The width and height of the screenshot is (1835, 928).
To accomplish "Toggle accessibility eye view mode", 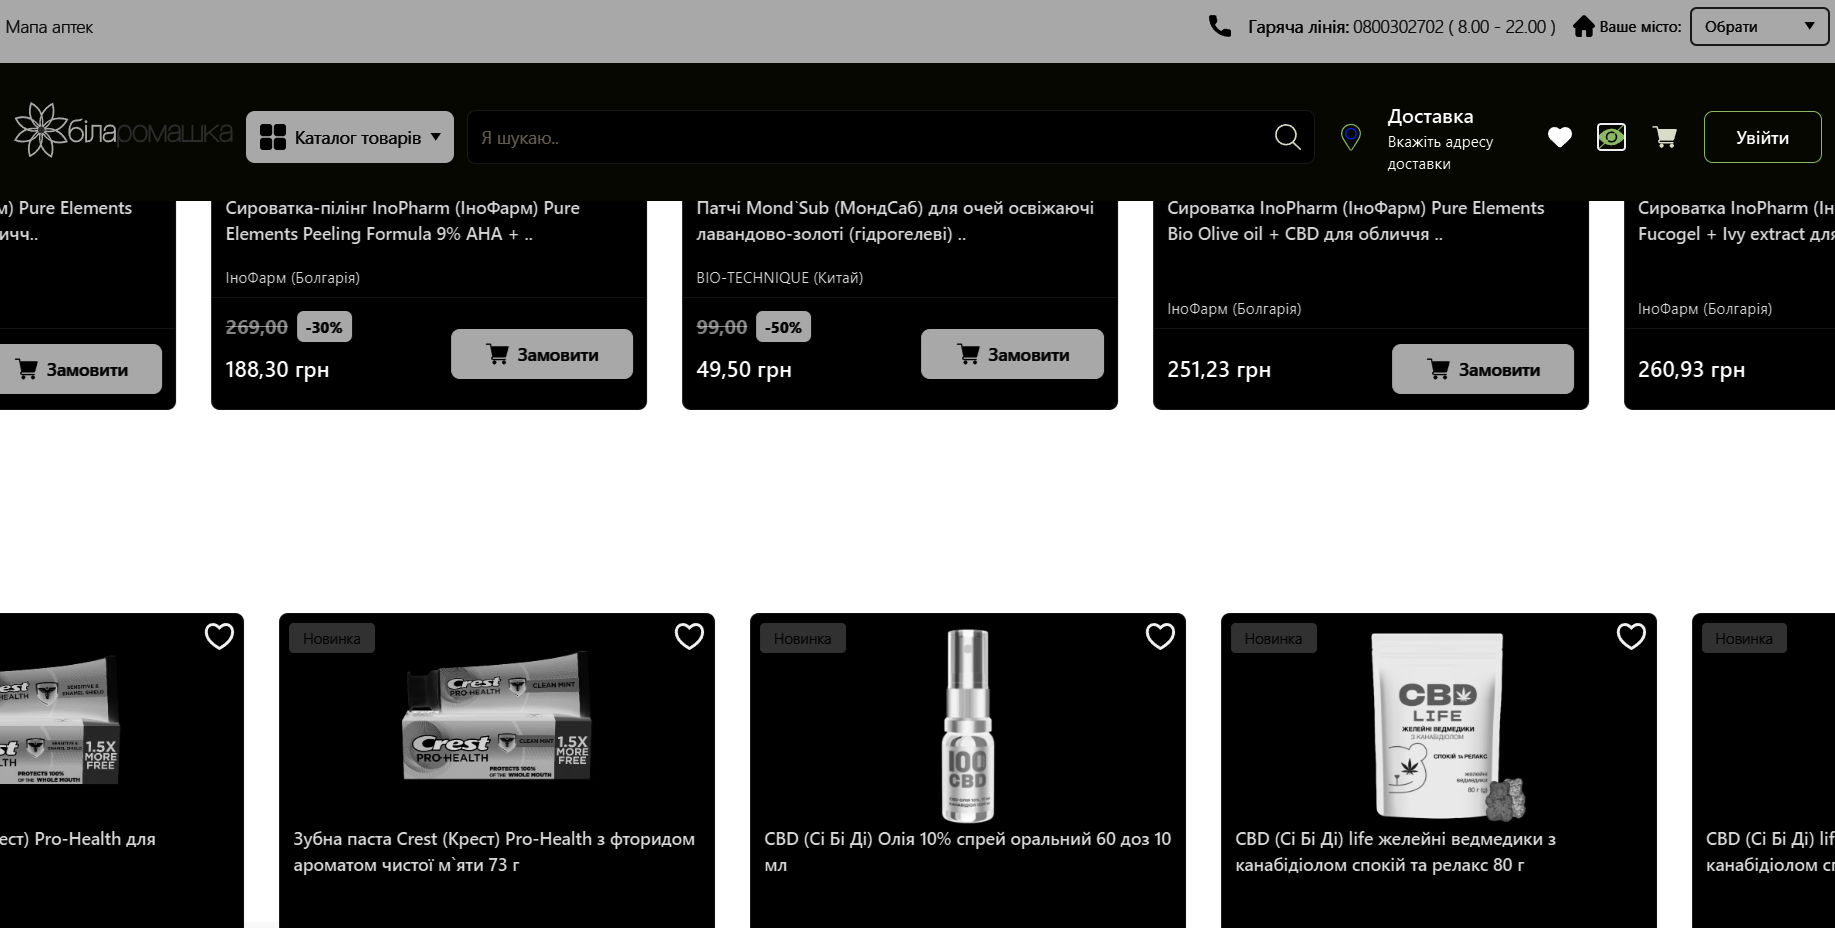I will point(1611,137).
